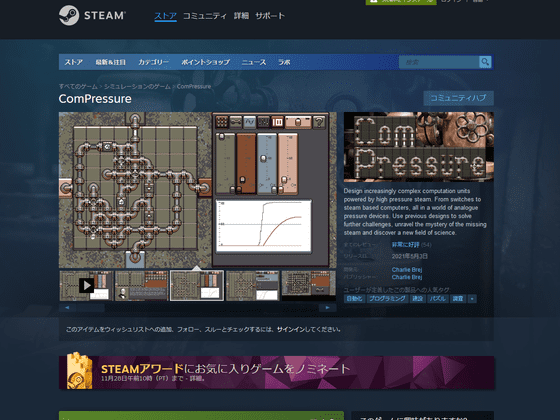Open the すべてのゲーム breadcrumb link
The height and width of the screenshot is (420, 560).
pyautogui.click(x=78, y=86)
